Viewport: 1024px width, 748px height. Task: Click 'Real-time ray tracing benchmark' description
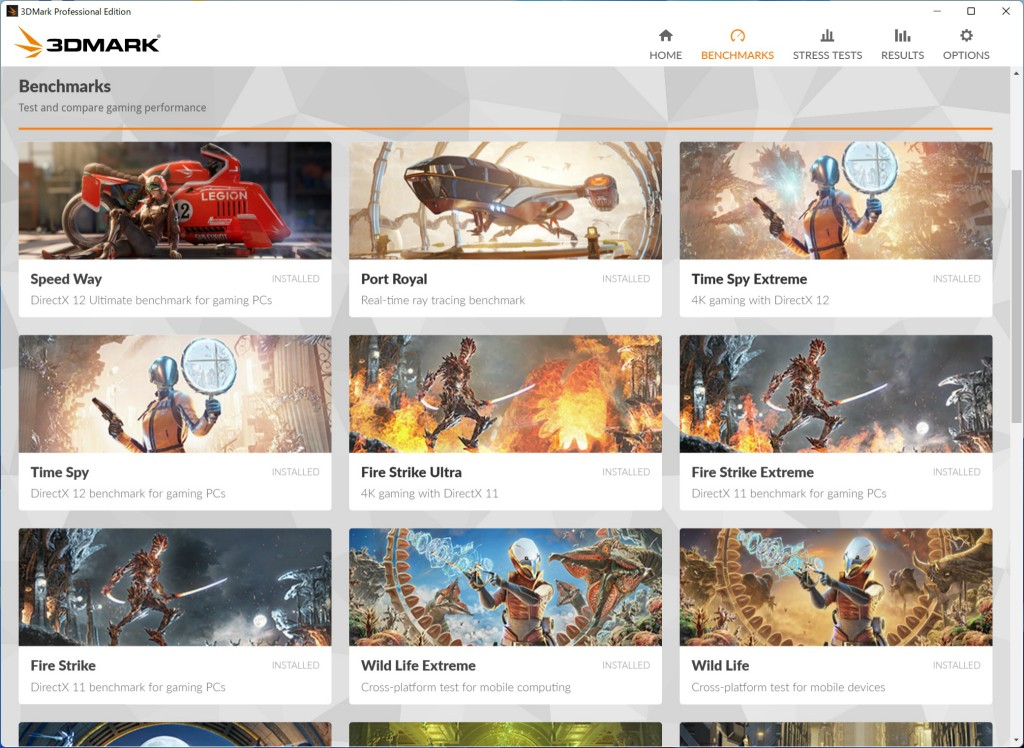[x=443, y=301]
